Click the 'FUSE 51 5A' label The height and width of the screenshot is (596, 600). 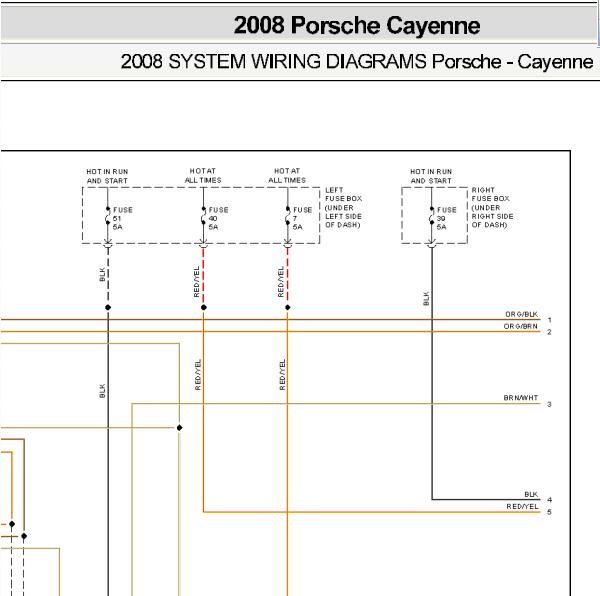tap(122, 218)
